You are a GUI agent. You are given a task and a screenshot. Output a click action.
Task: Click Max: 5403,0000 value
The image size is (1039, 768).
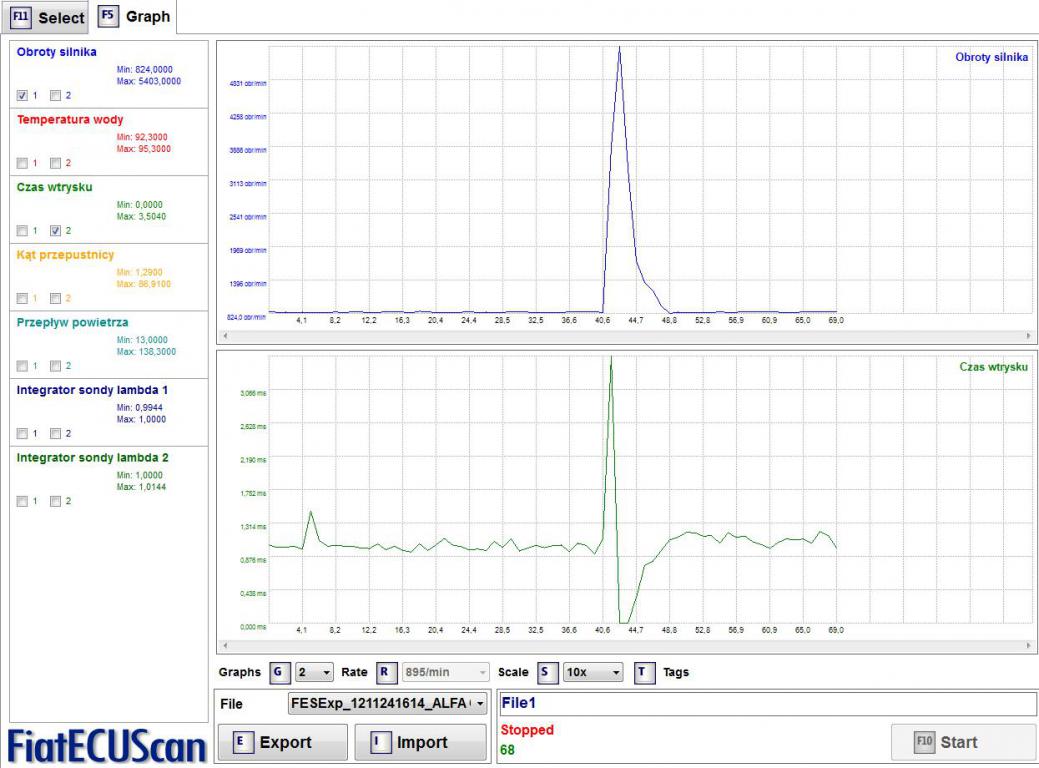point(148,81)
